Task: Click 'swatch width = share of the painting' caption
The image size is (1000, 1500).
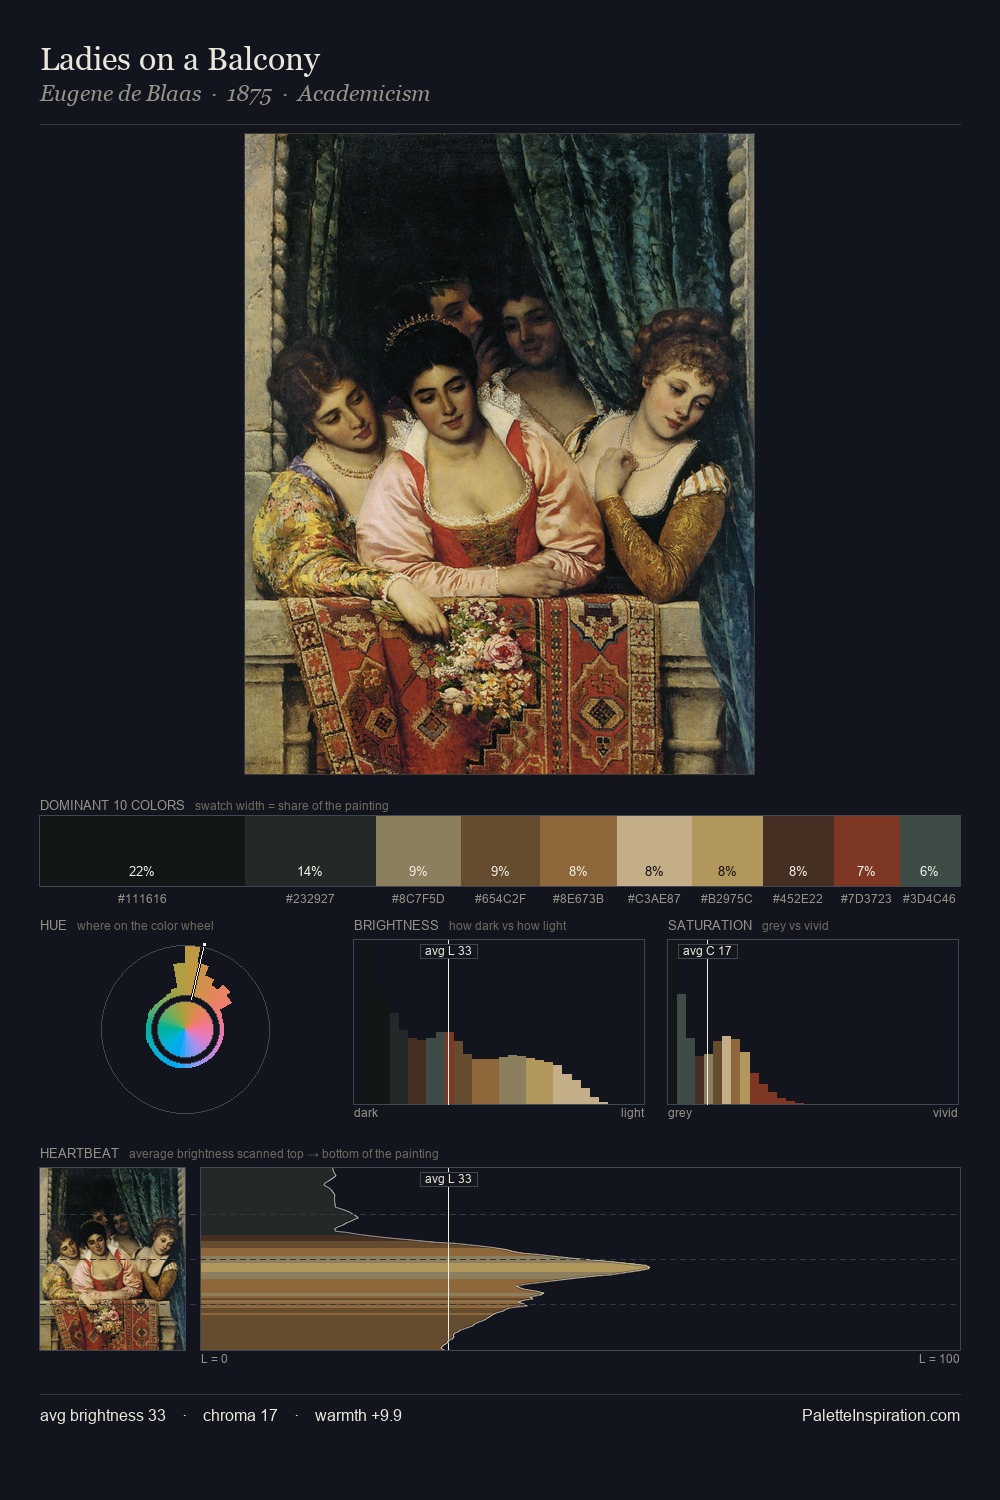Action: tap(292, 806)
